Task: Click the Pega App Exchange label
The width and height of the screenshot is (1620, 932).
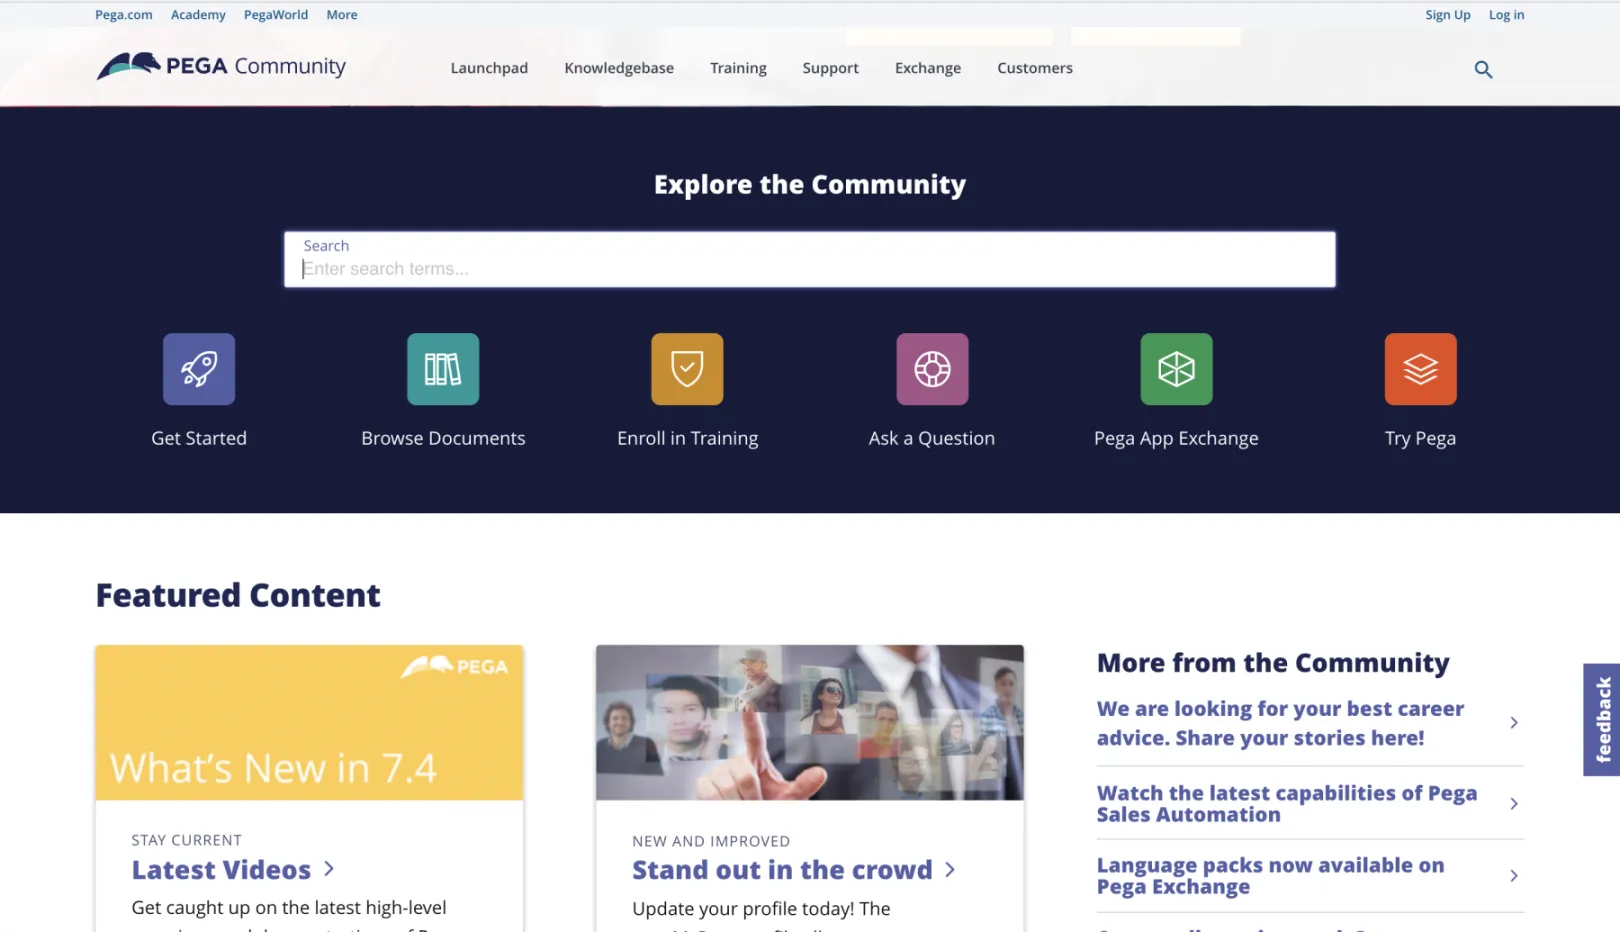Action: click(1176, 439)
